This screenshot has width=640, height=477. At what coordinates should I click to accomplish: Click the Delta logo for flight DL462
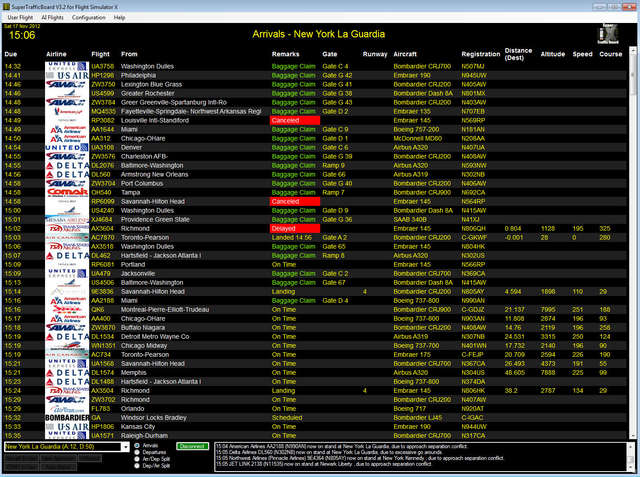click(x=67, y=255)
